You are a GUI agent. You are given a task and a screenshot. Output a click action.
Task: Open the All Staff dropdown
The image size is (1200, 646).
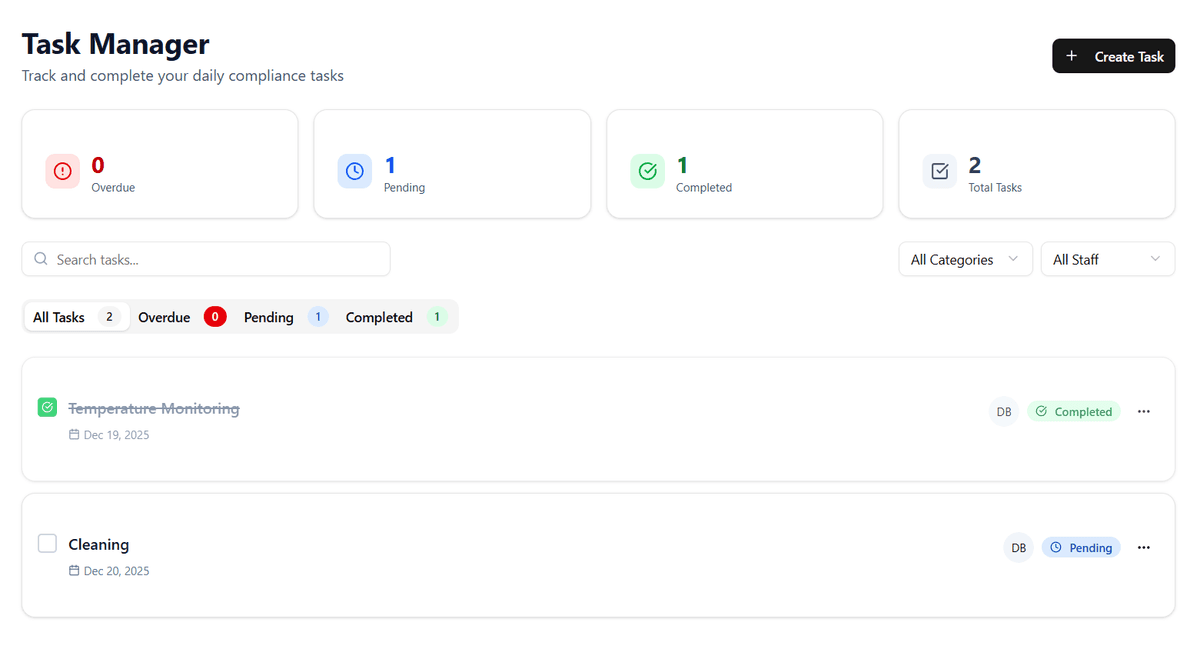[1107, 258]
